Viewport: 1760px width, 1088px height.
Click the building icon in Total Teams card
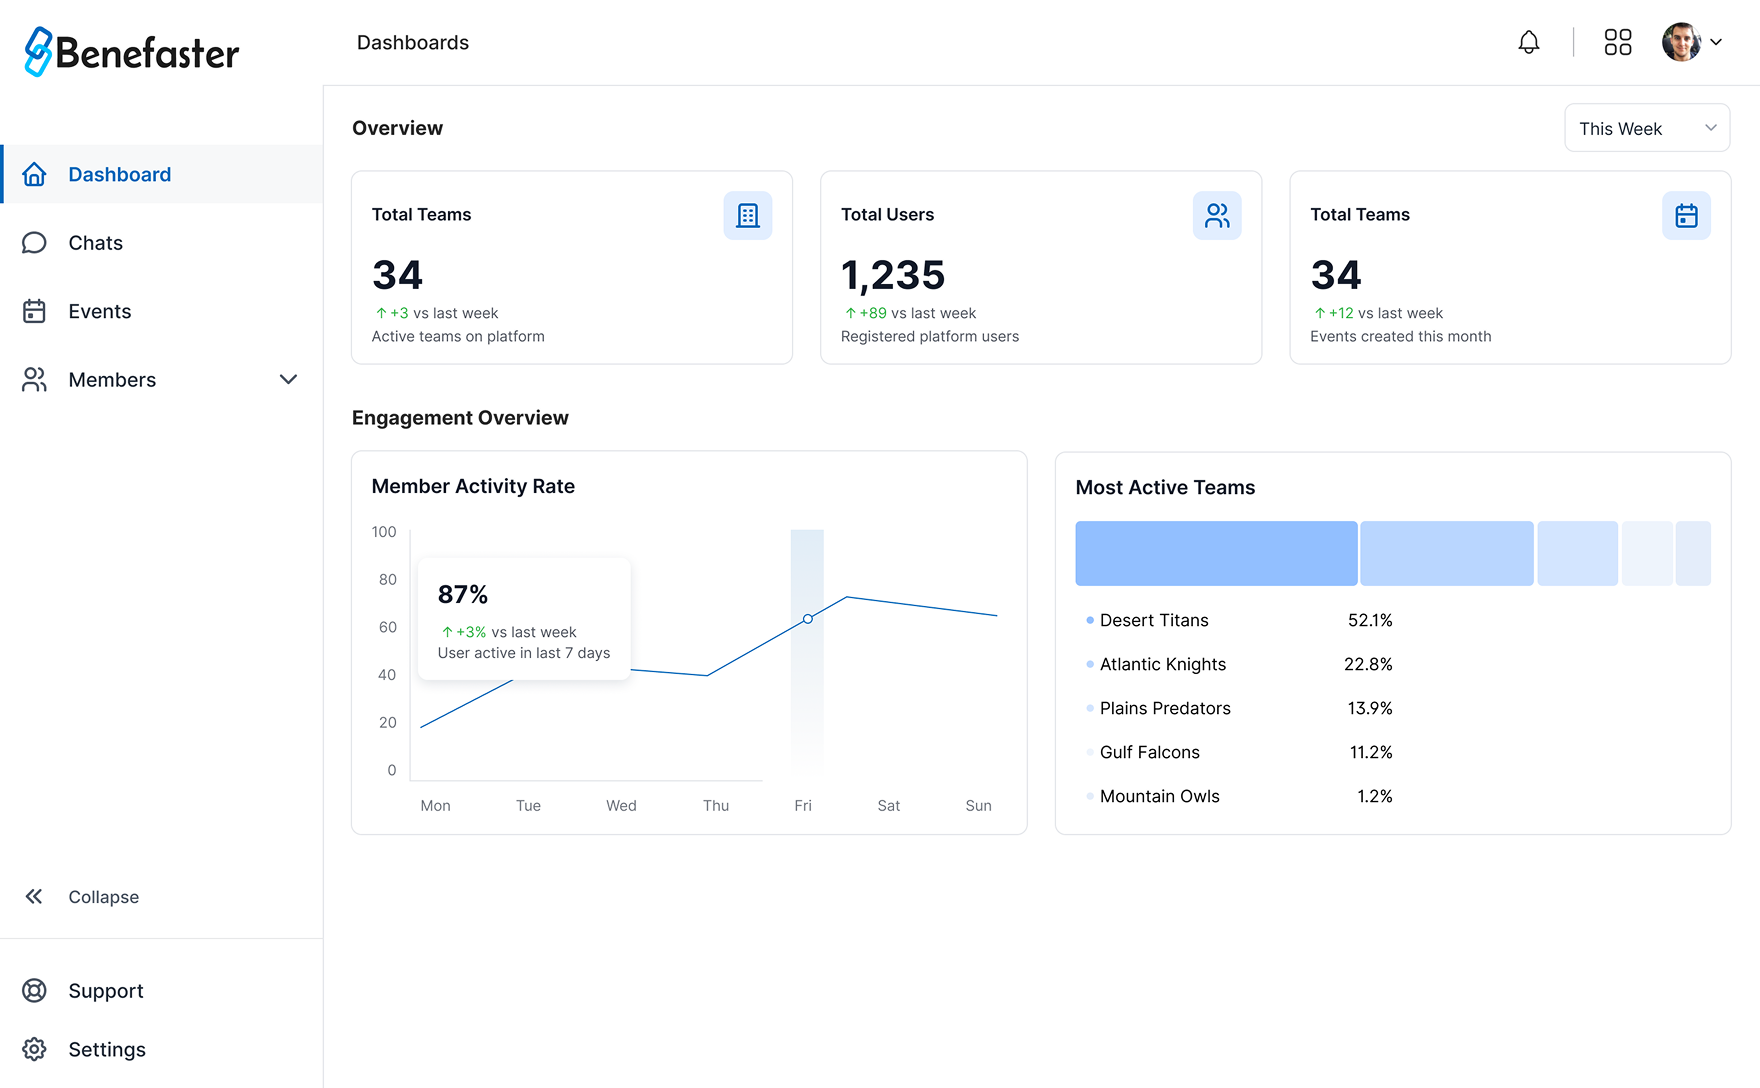point(747,215)
